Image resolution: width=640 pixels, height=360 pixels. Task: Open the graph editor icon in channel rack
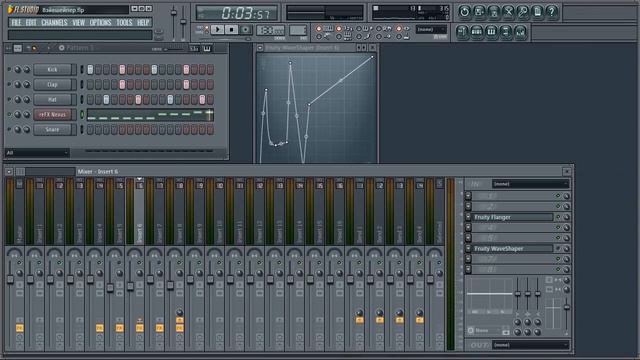point(194,49)
